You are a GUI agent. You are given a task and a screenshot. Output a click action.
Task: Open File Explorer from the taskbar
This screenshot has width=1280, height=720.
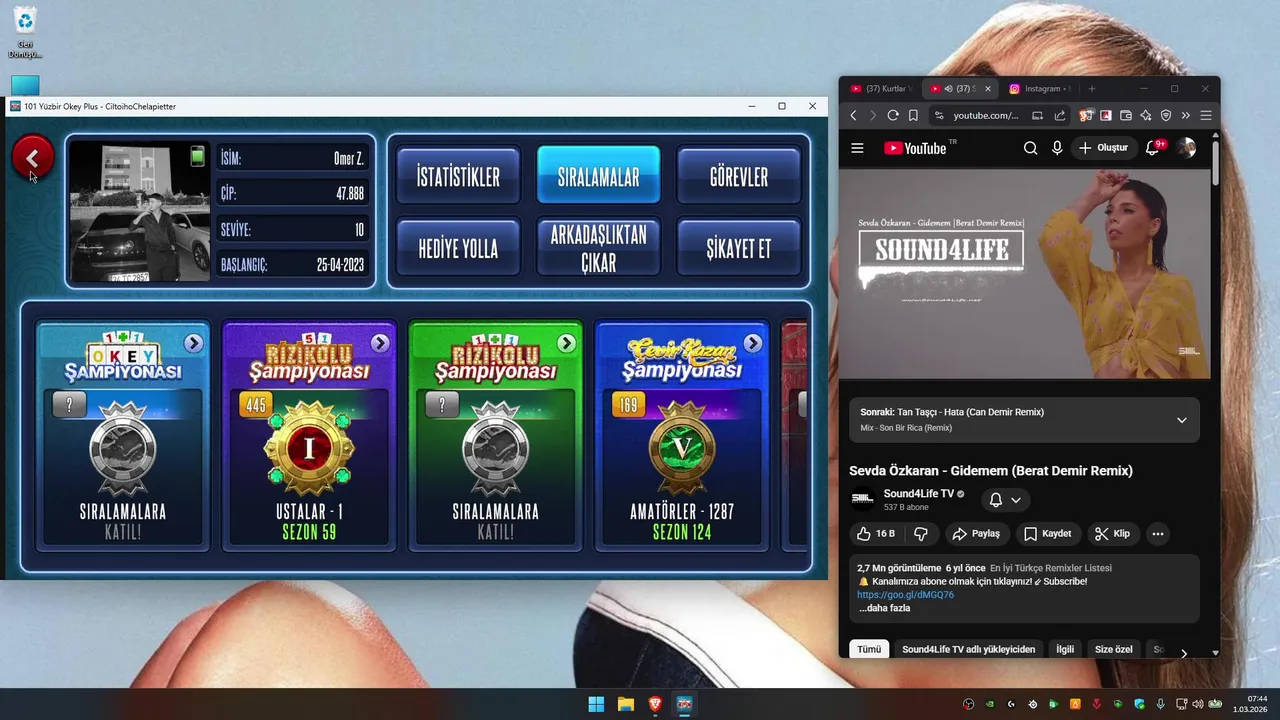(625, 704)
